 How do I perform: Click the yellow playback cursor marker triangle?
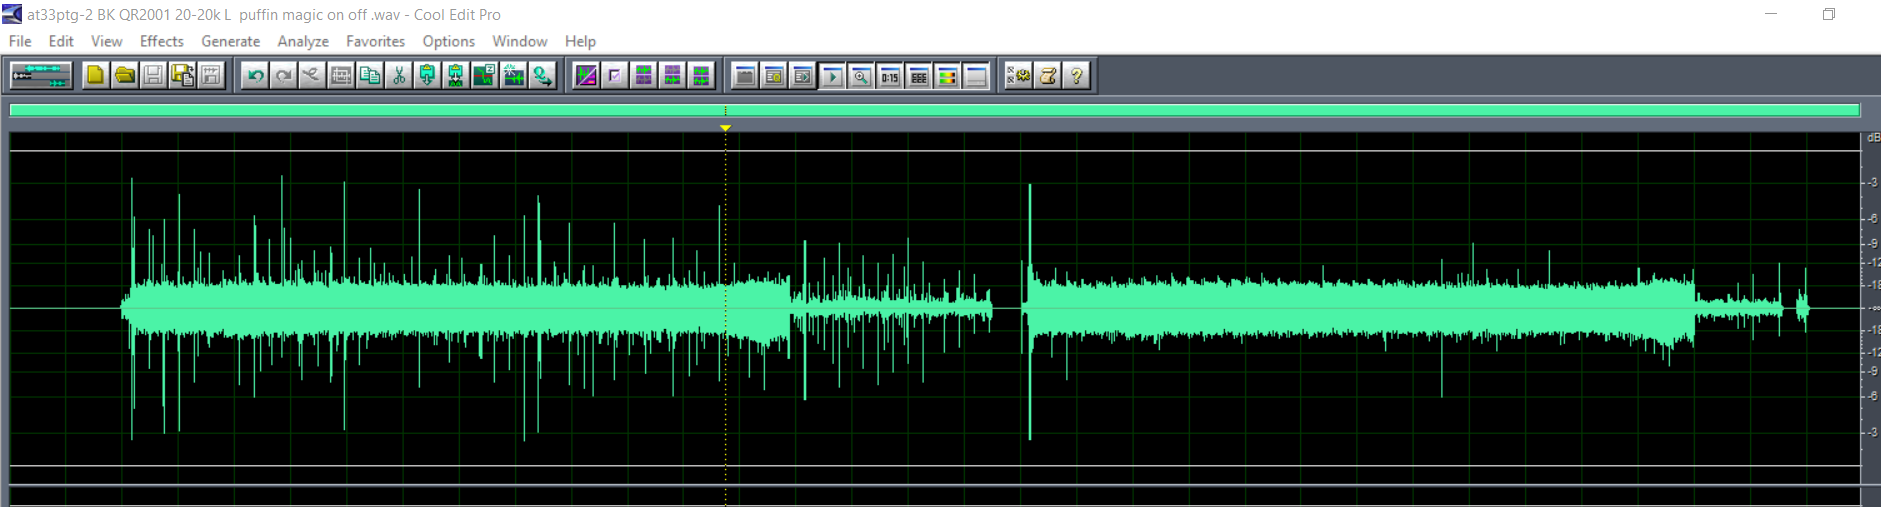point(726,128)
